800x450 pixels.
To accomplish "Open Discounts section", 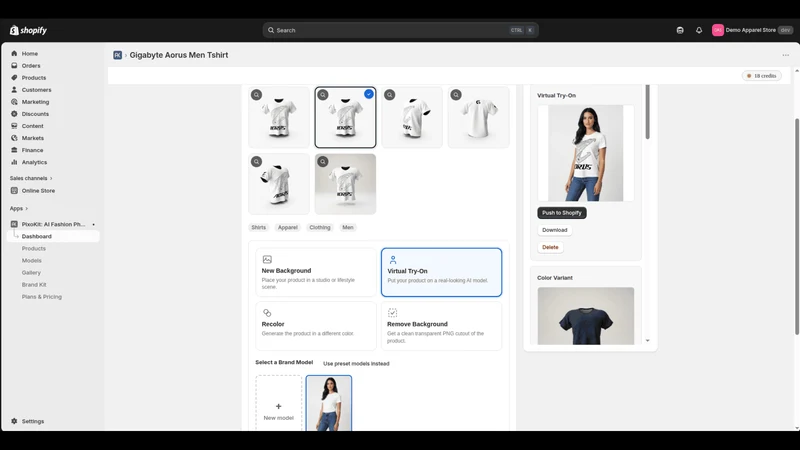I will [35, 114].
